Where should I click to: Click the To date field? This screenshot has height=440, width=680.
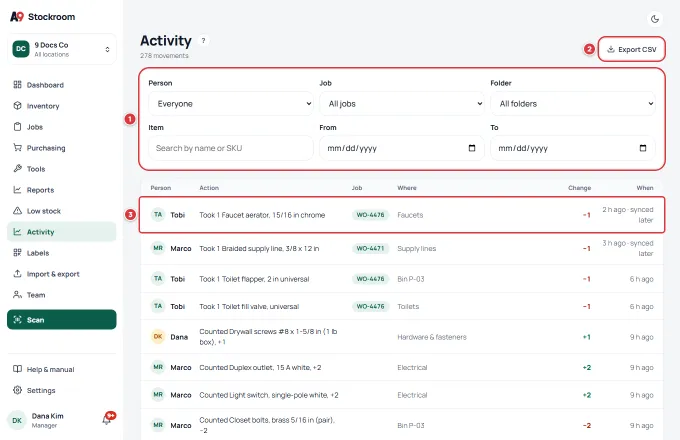click(x=572, y=148)
